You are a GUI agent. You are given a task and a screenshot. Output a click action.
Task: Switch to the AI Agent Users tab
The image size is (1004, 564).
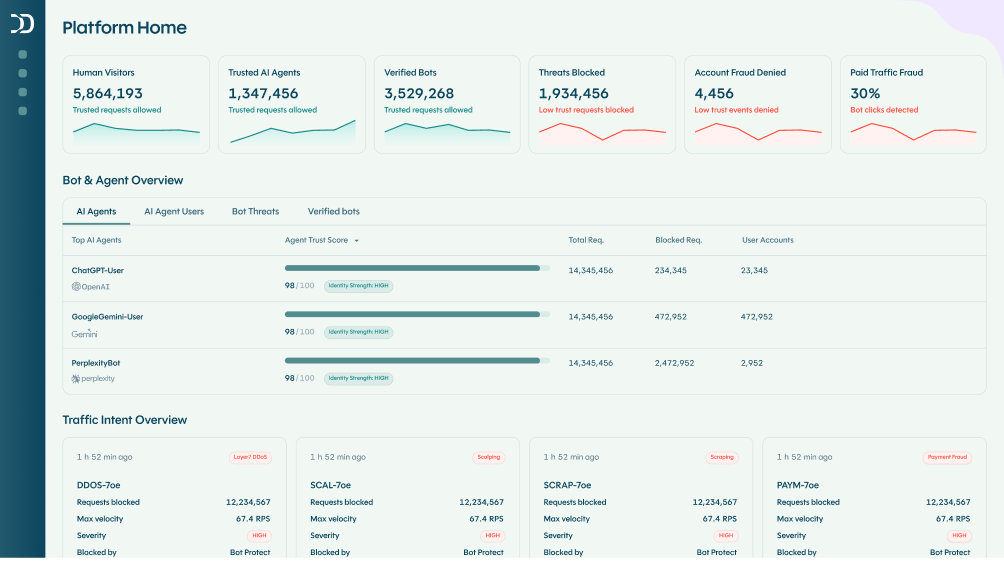point(174,211)
